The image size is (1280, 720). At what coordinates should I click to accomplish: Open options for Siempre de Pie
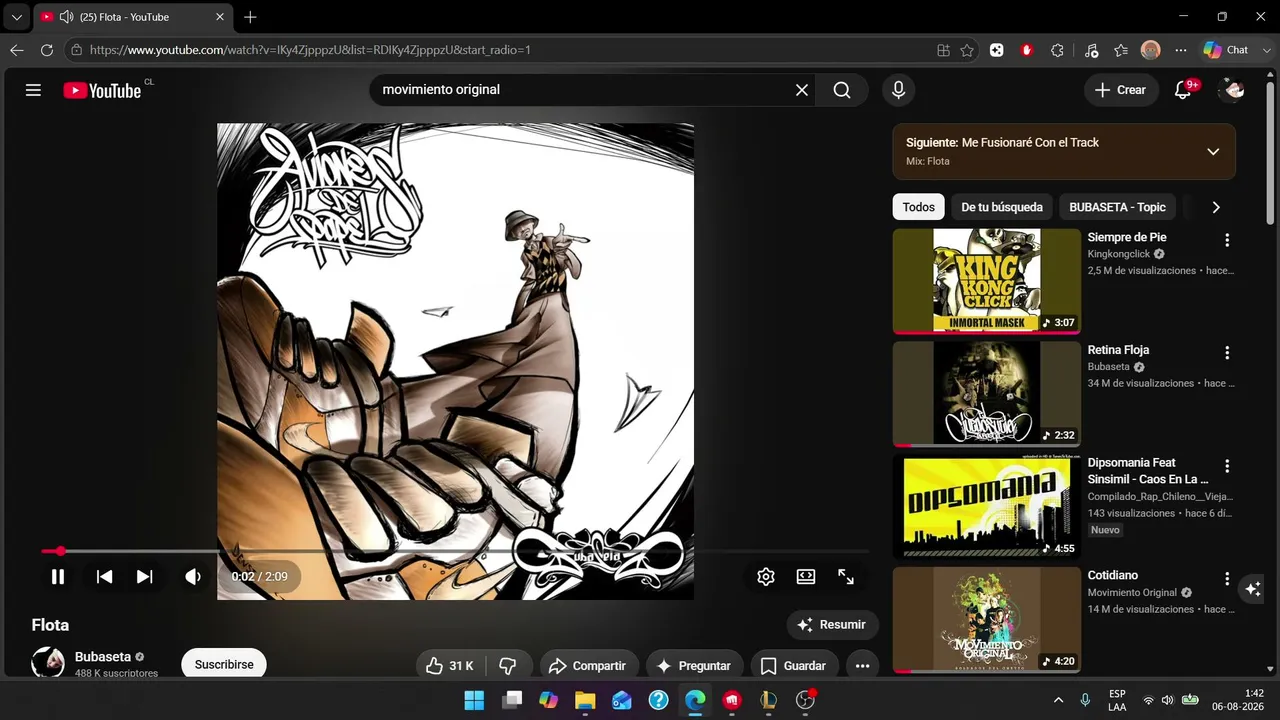tap(1227, 240)
